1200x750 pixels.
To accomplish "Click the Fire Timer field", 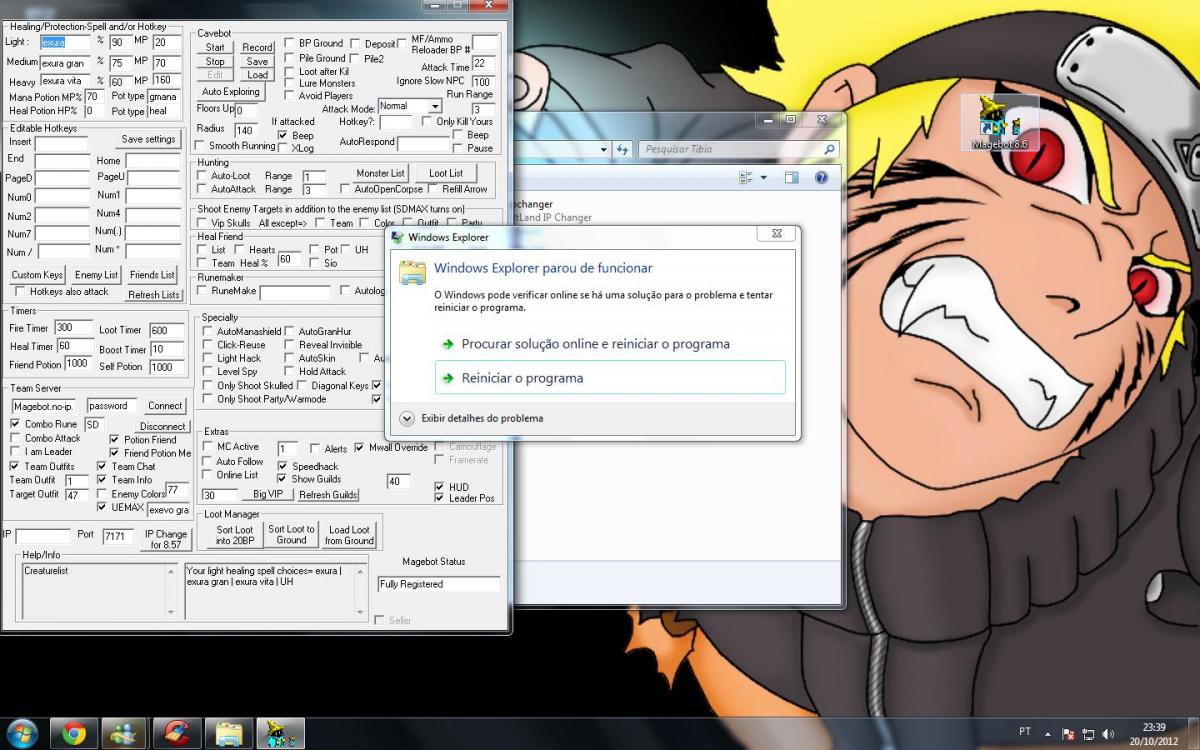I will 74,328.
